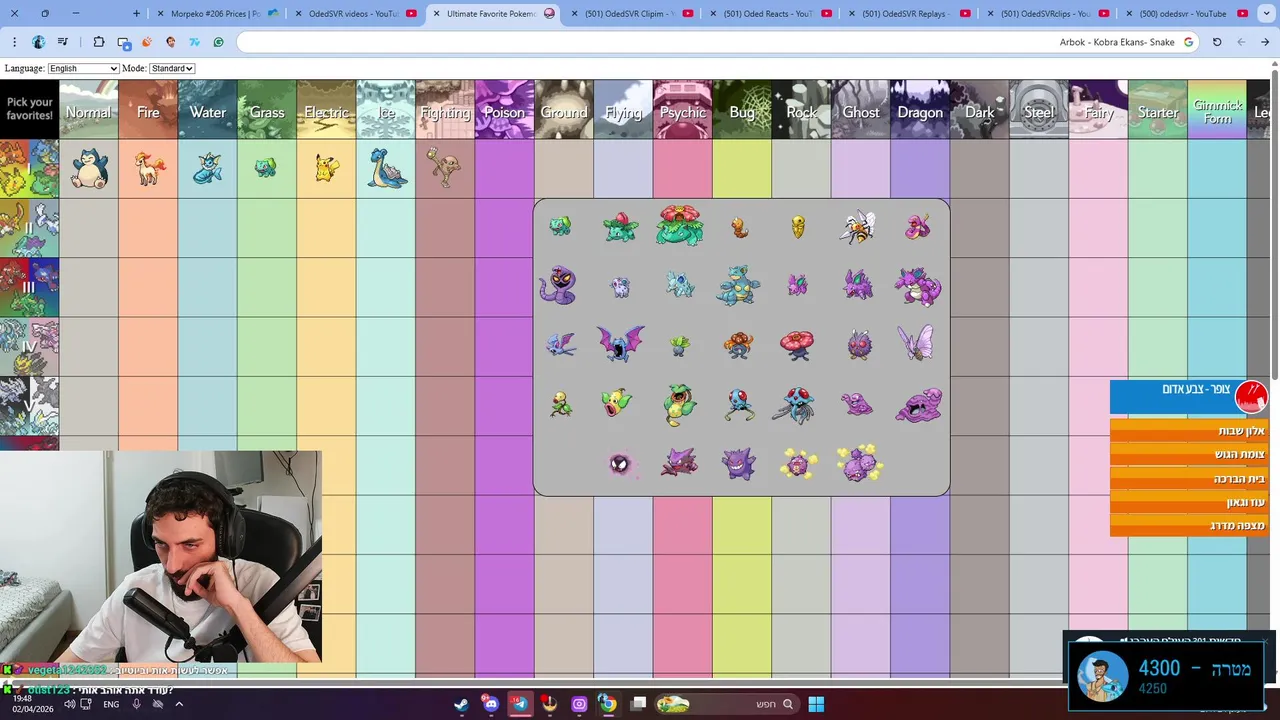Select the Pikachu favorite in Electric column
The width and height of the screenshot is (1280, 720).
tap(326, 168)
